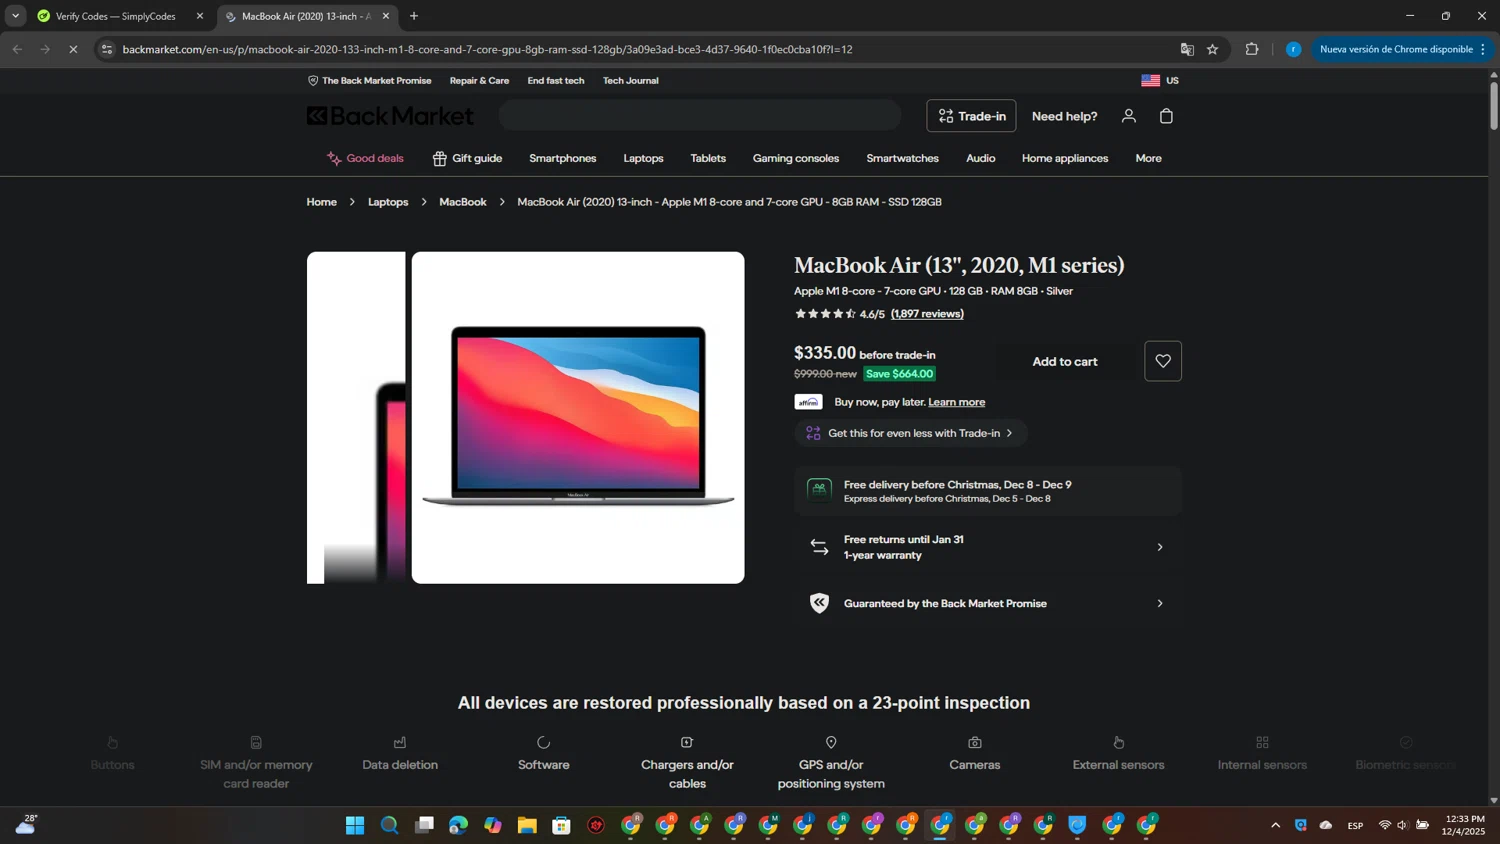Open the Audio category

[980, 158]
